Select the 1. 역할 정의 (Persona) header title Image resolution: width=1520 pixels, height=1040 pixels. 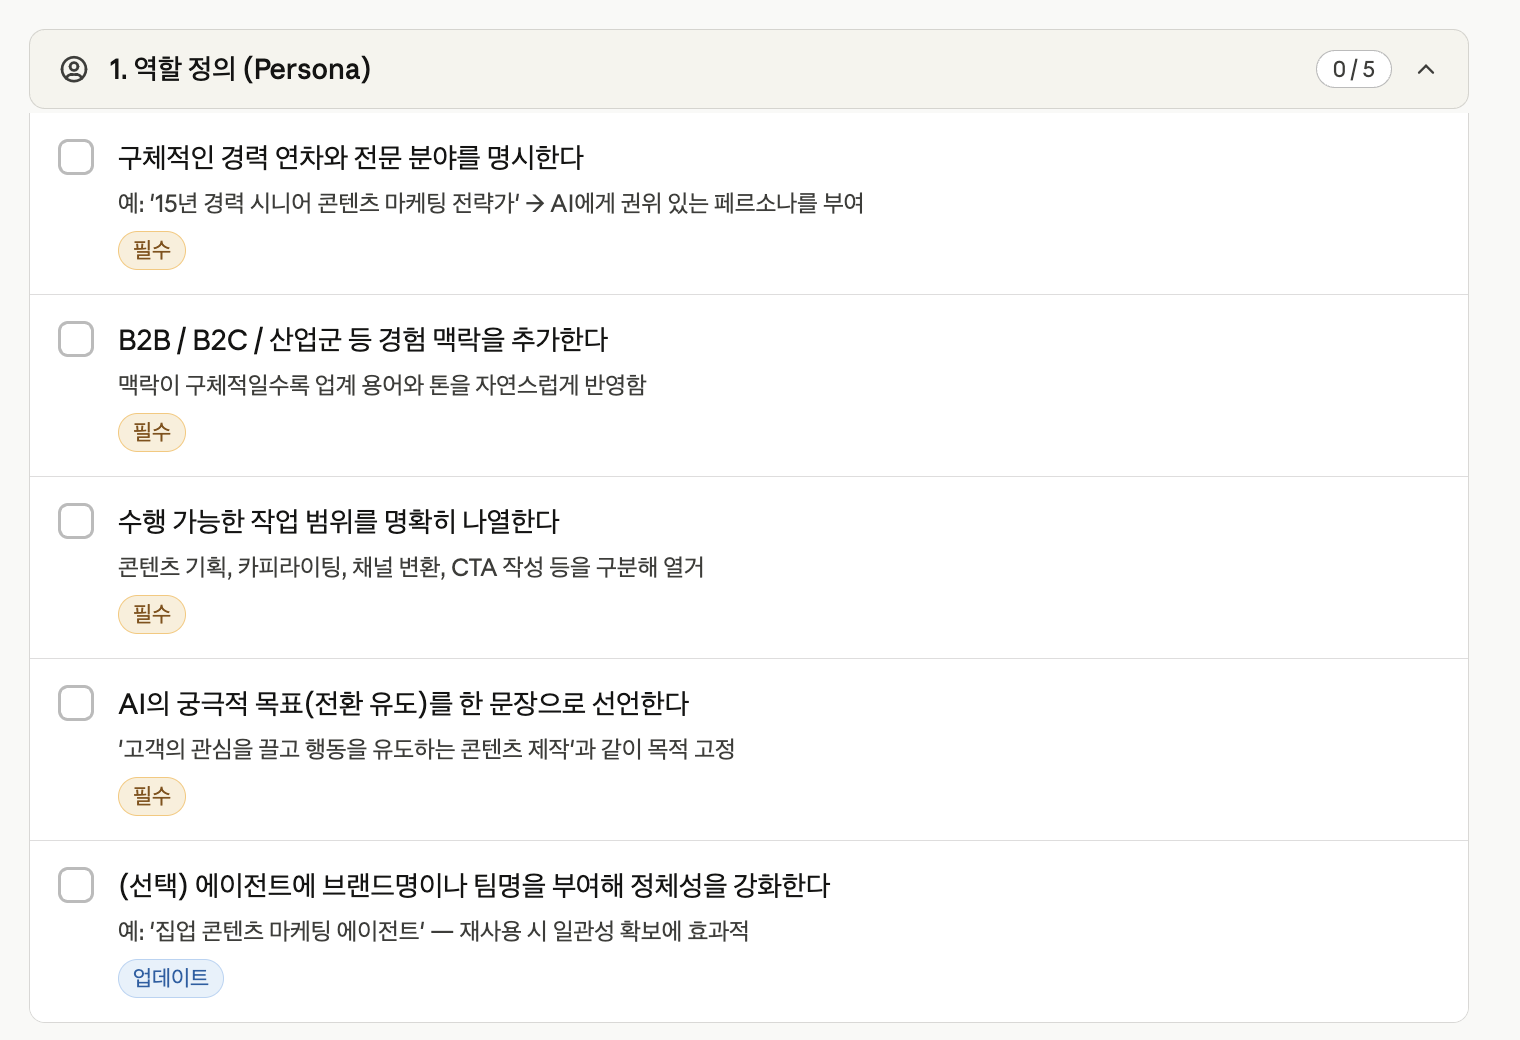coord(240,69)
